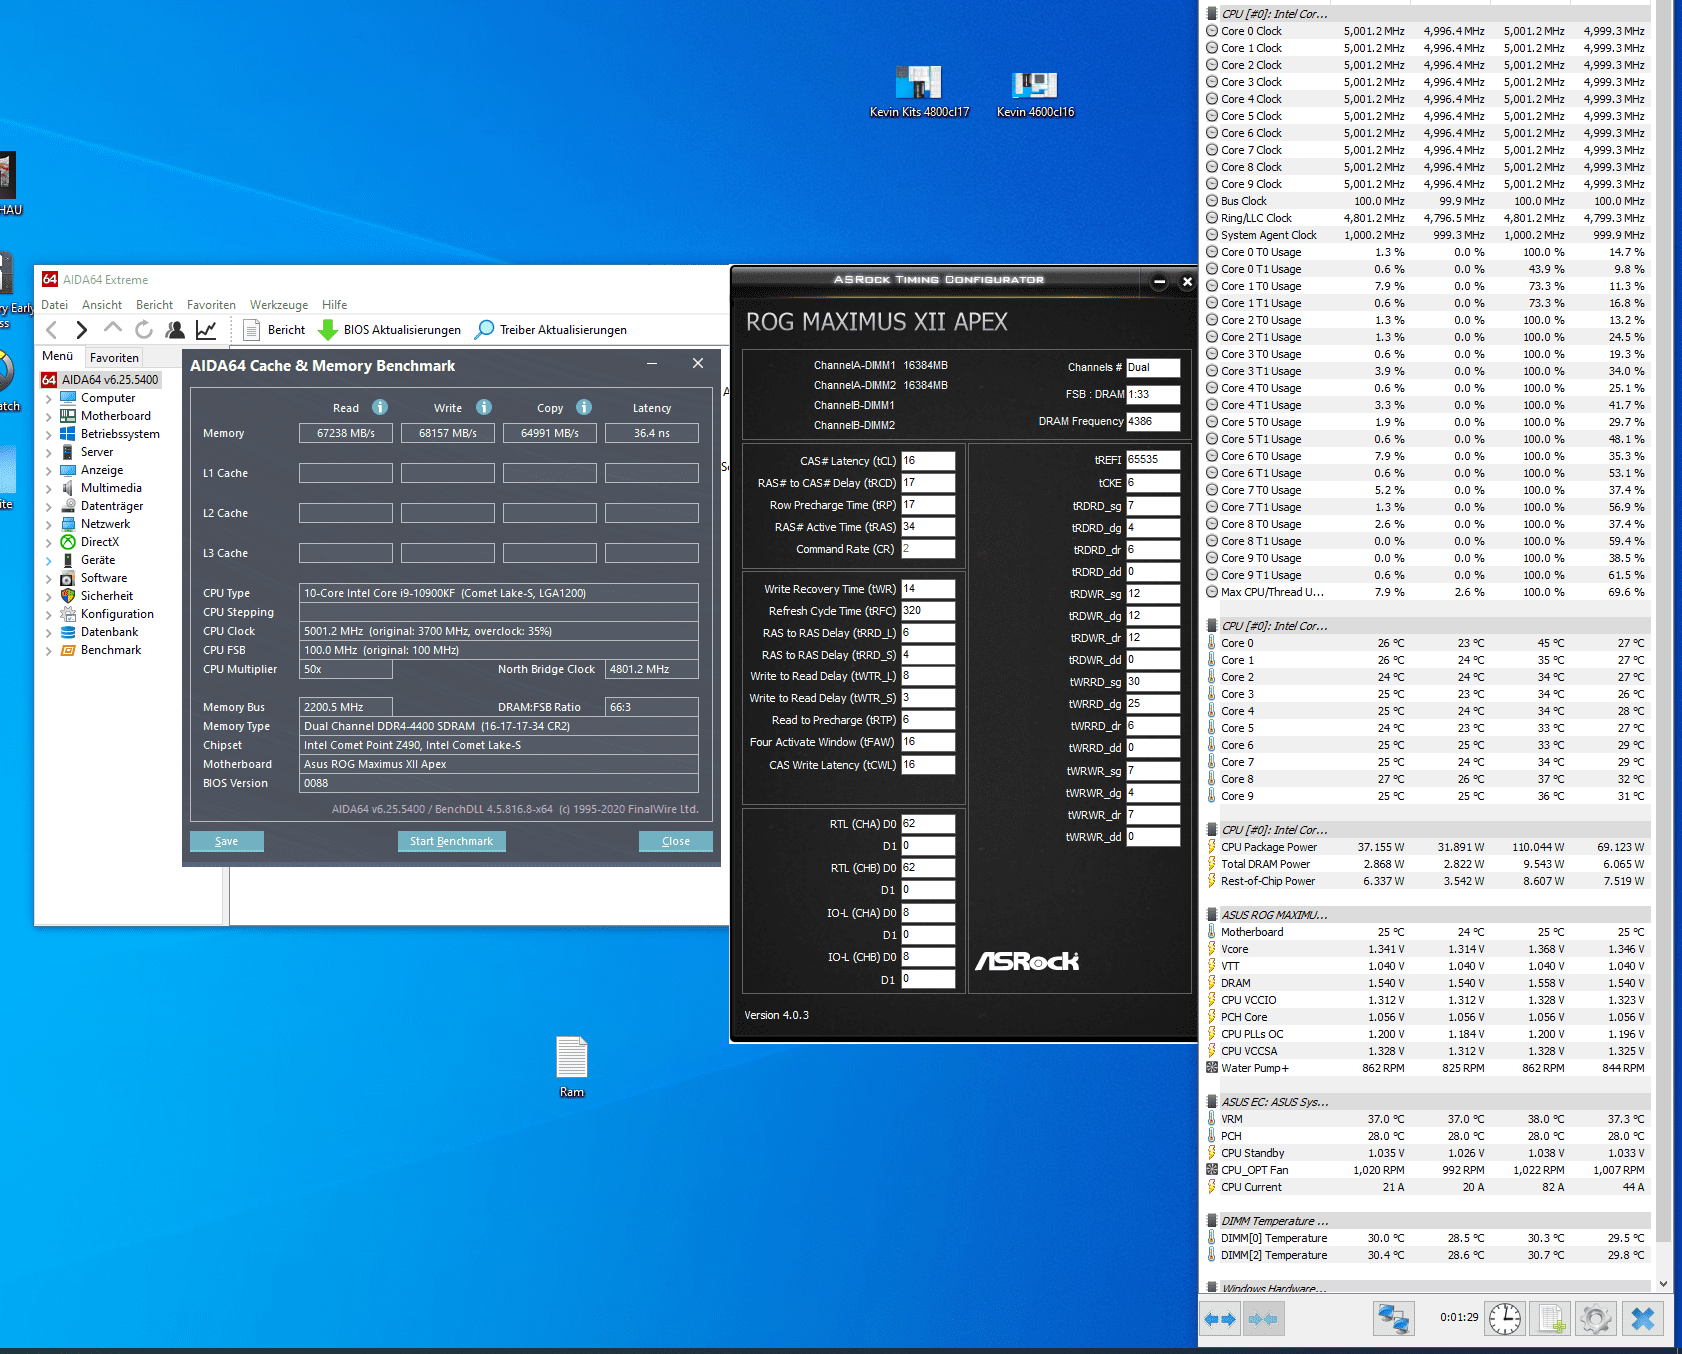Click the AIDA64 refresh icon

pyautogui.click(x=144, y=330)
